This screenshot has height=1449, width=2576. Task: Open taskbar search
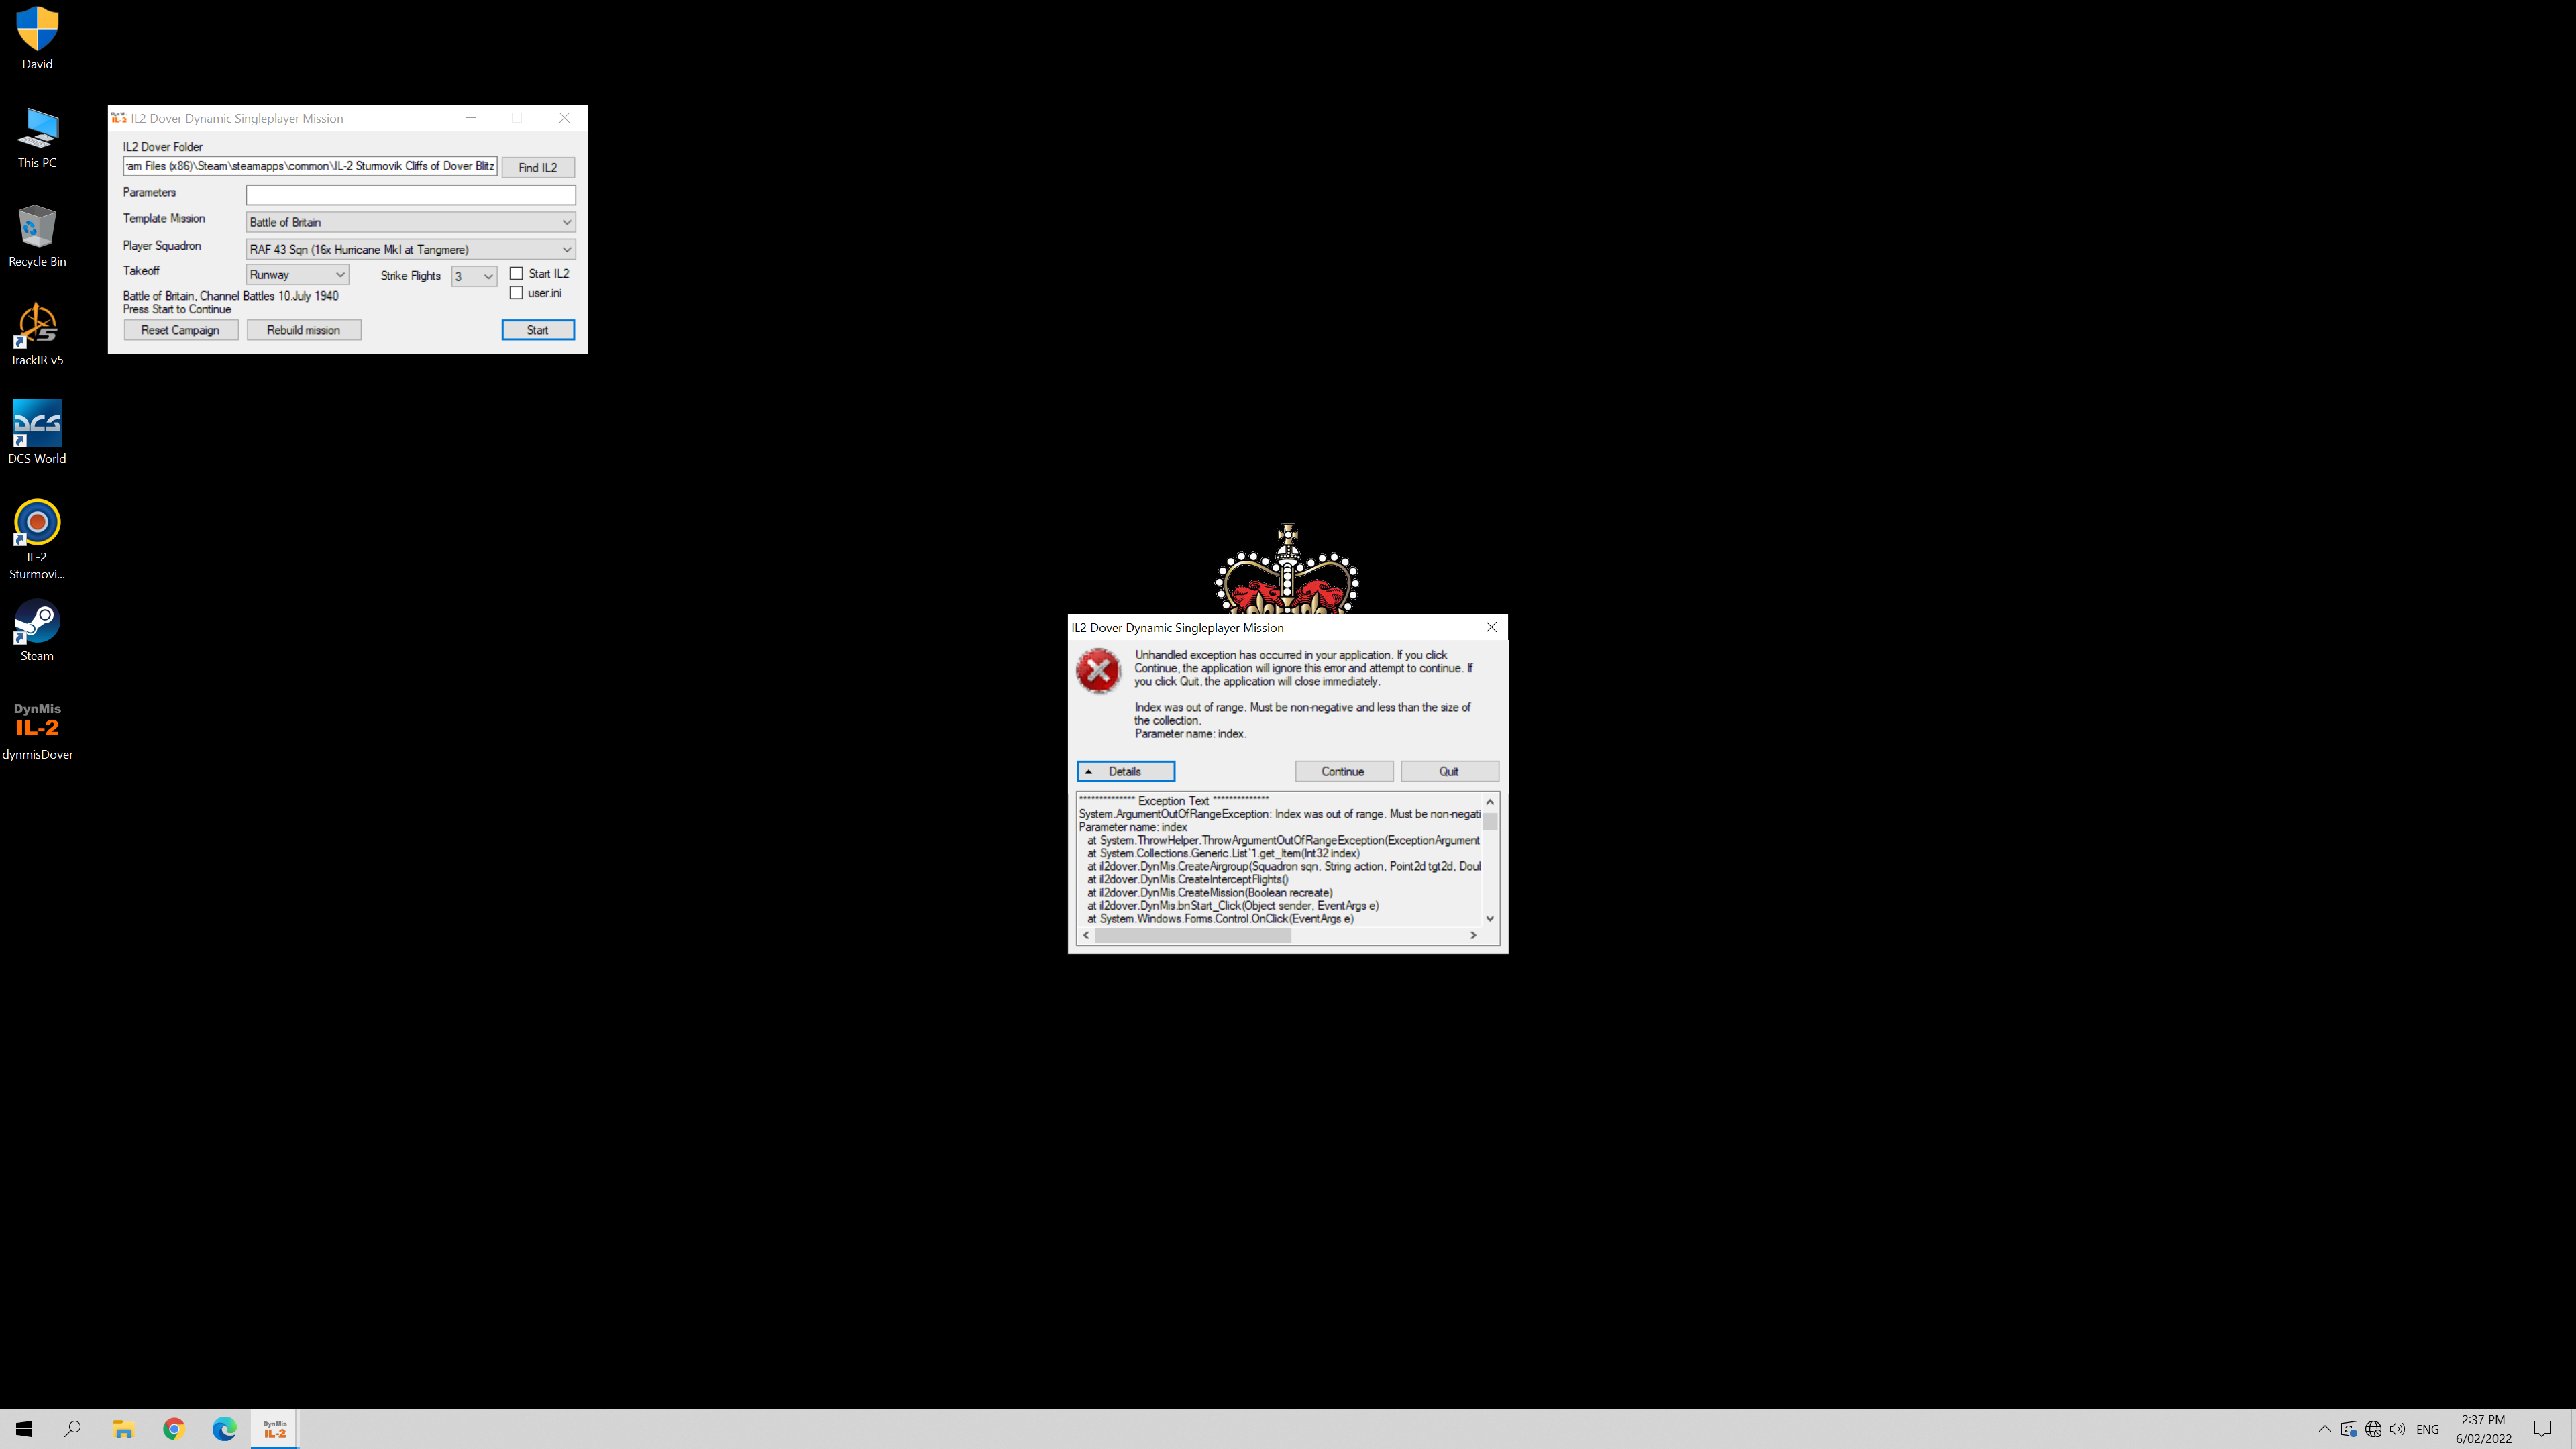point(73,1429)
